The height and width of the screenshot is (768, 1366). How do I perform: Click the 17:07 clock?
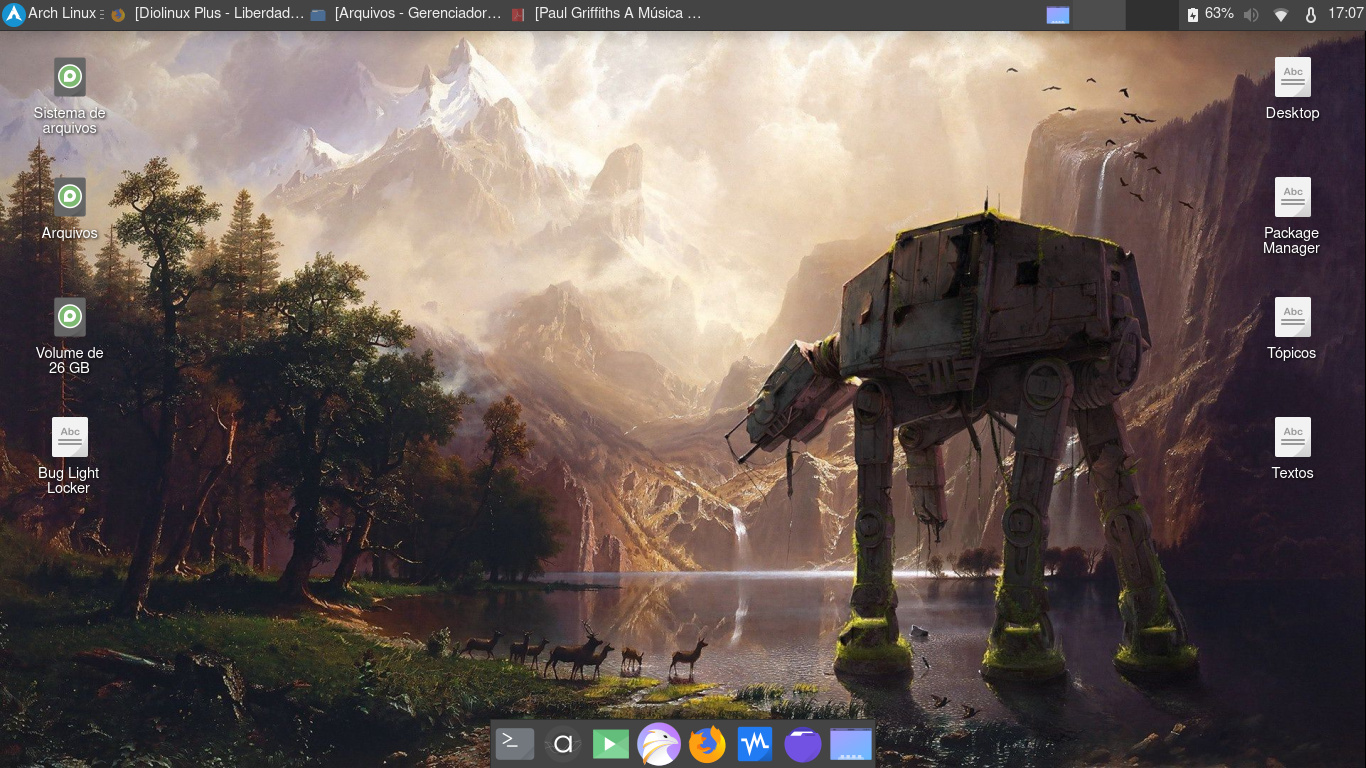tap(1345, 14)
